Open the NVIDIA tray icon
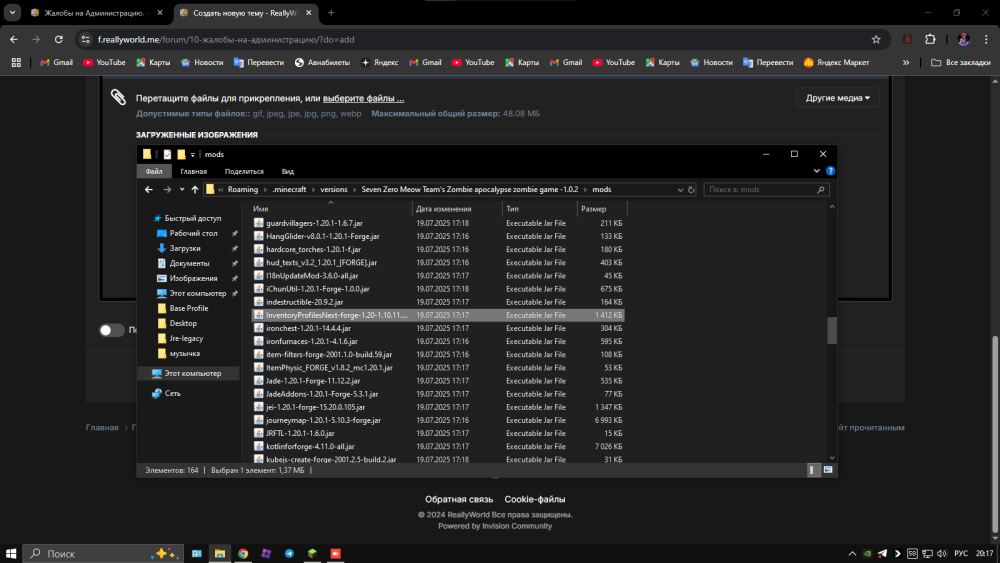Image resolution: width=1000 pixels, height=563 pixels. [x=867, y=553]
